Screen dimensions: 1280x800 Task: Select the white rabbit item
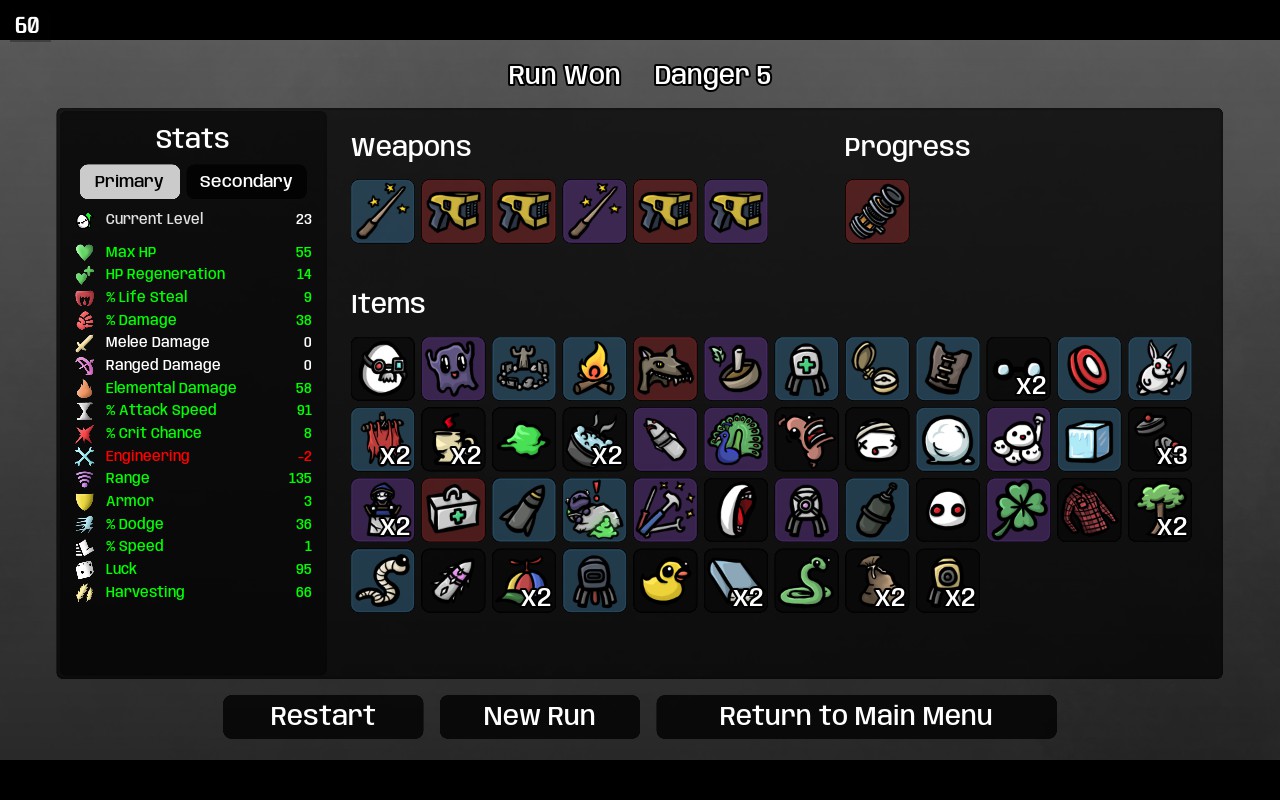pyautogui.click(x=1160, y=369)
